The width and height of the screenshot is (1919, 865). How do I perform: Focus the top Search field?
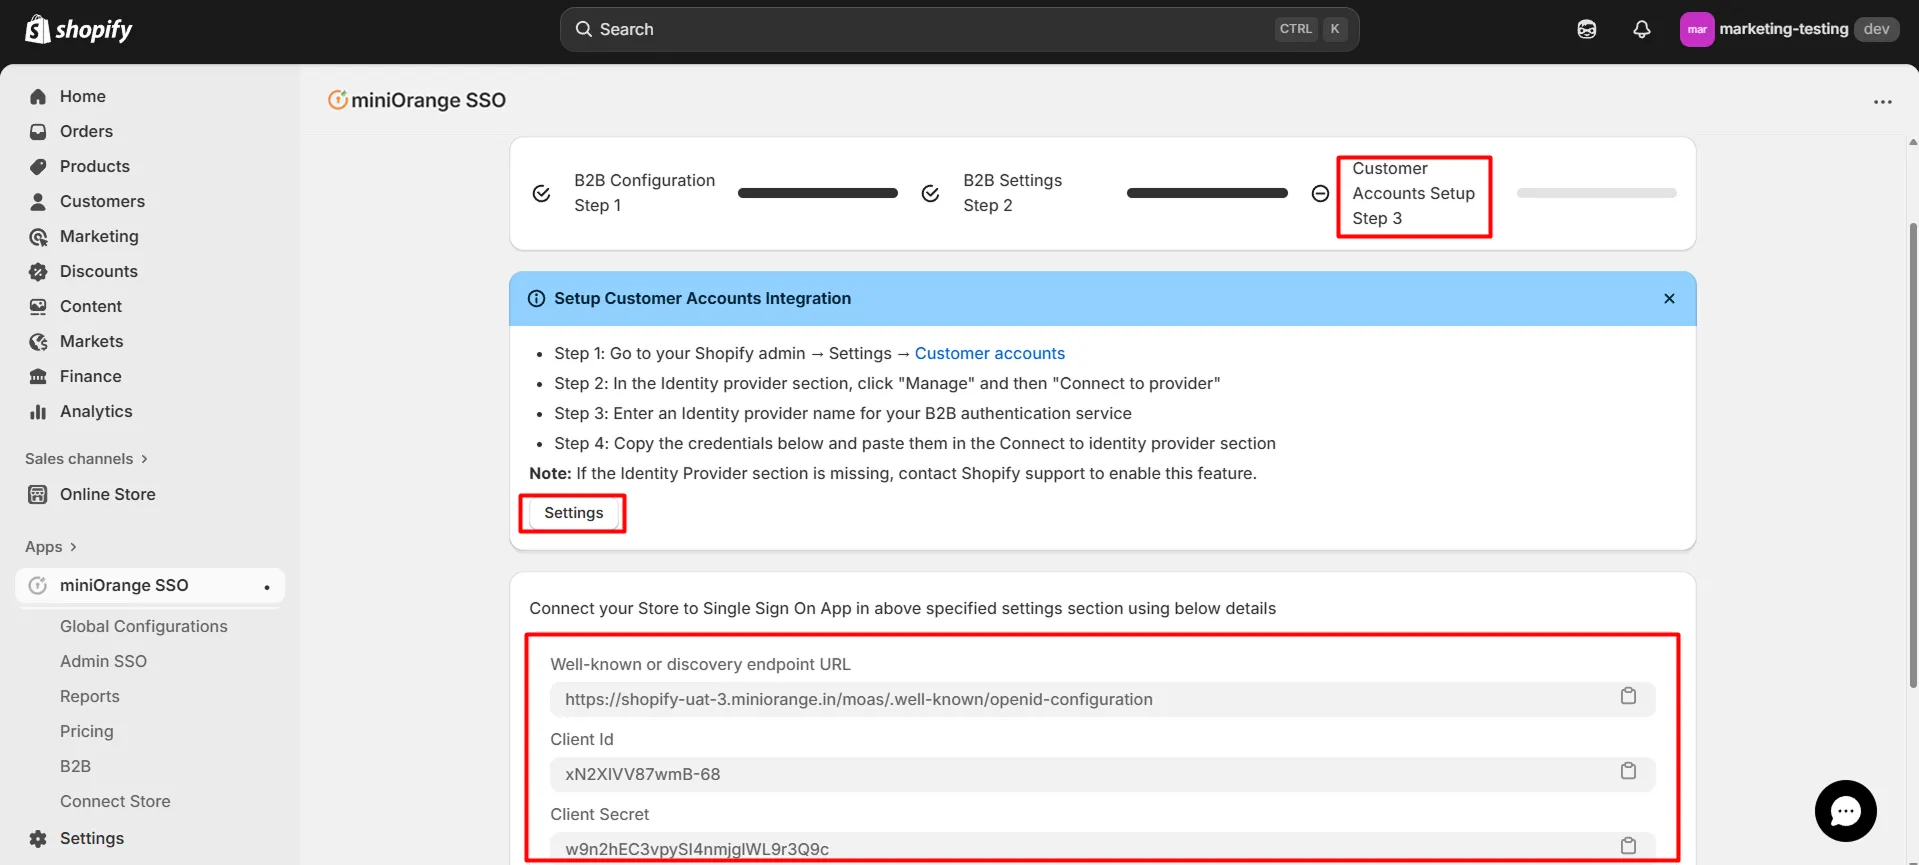(x=959, y=29)
